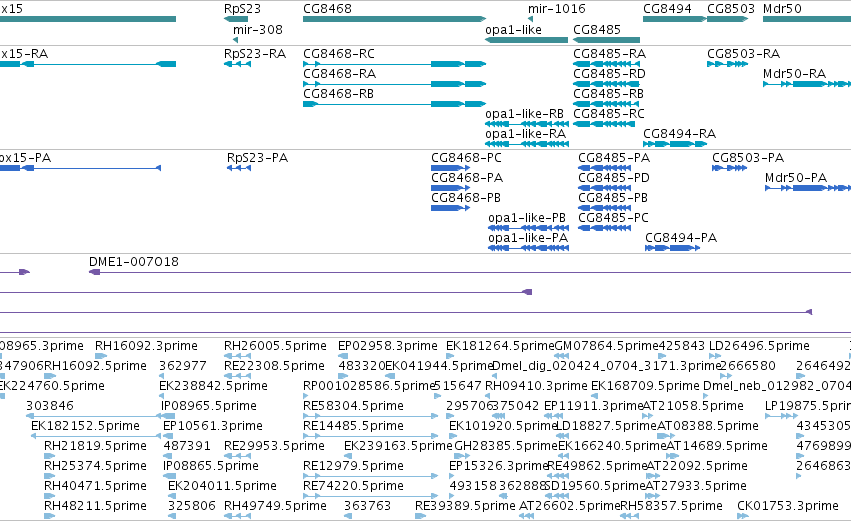The width and height of the screenshot is (851, 521).
Task: Click EST EK238842.5prime
Action: point(213,386)
